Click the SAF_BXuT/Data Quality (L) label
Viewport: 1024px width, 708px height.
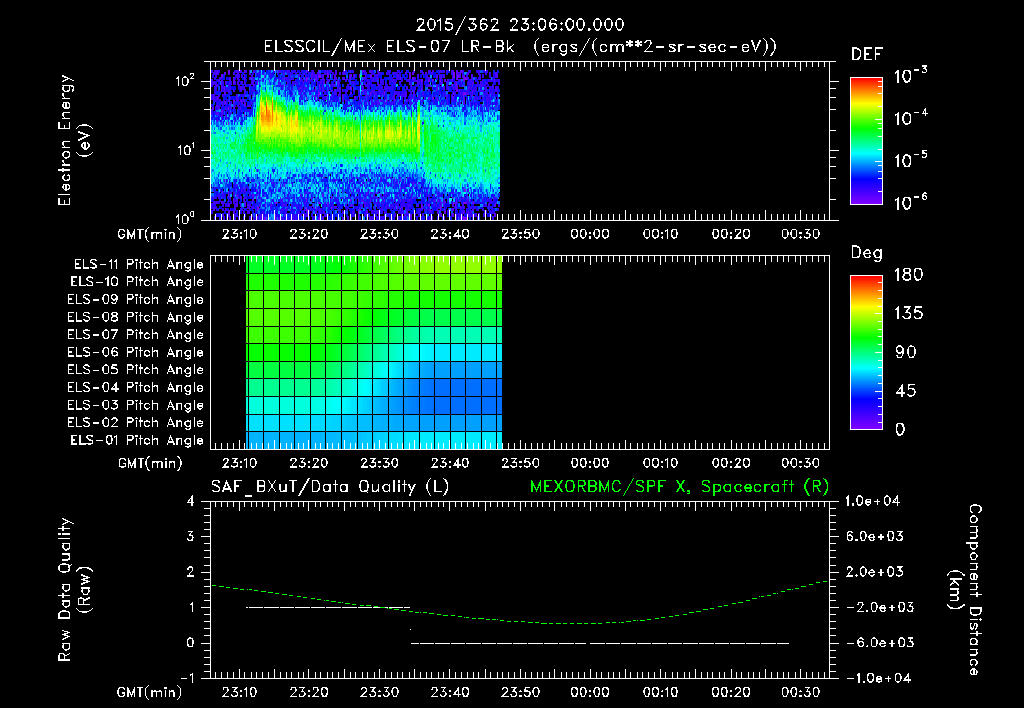coord(330,487)
